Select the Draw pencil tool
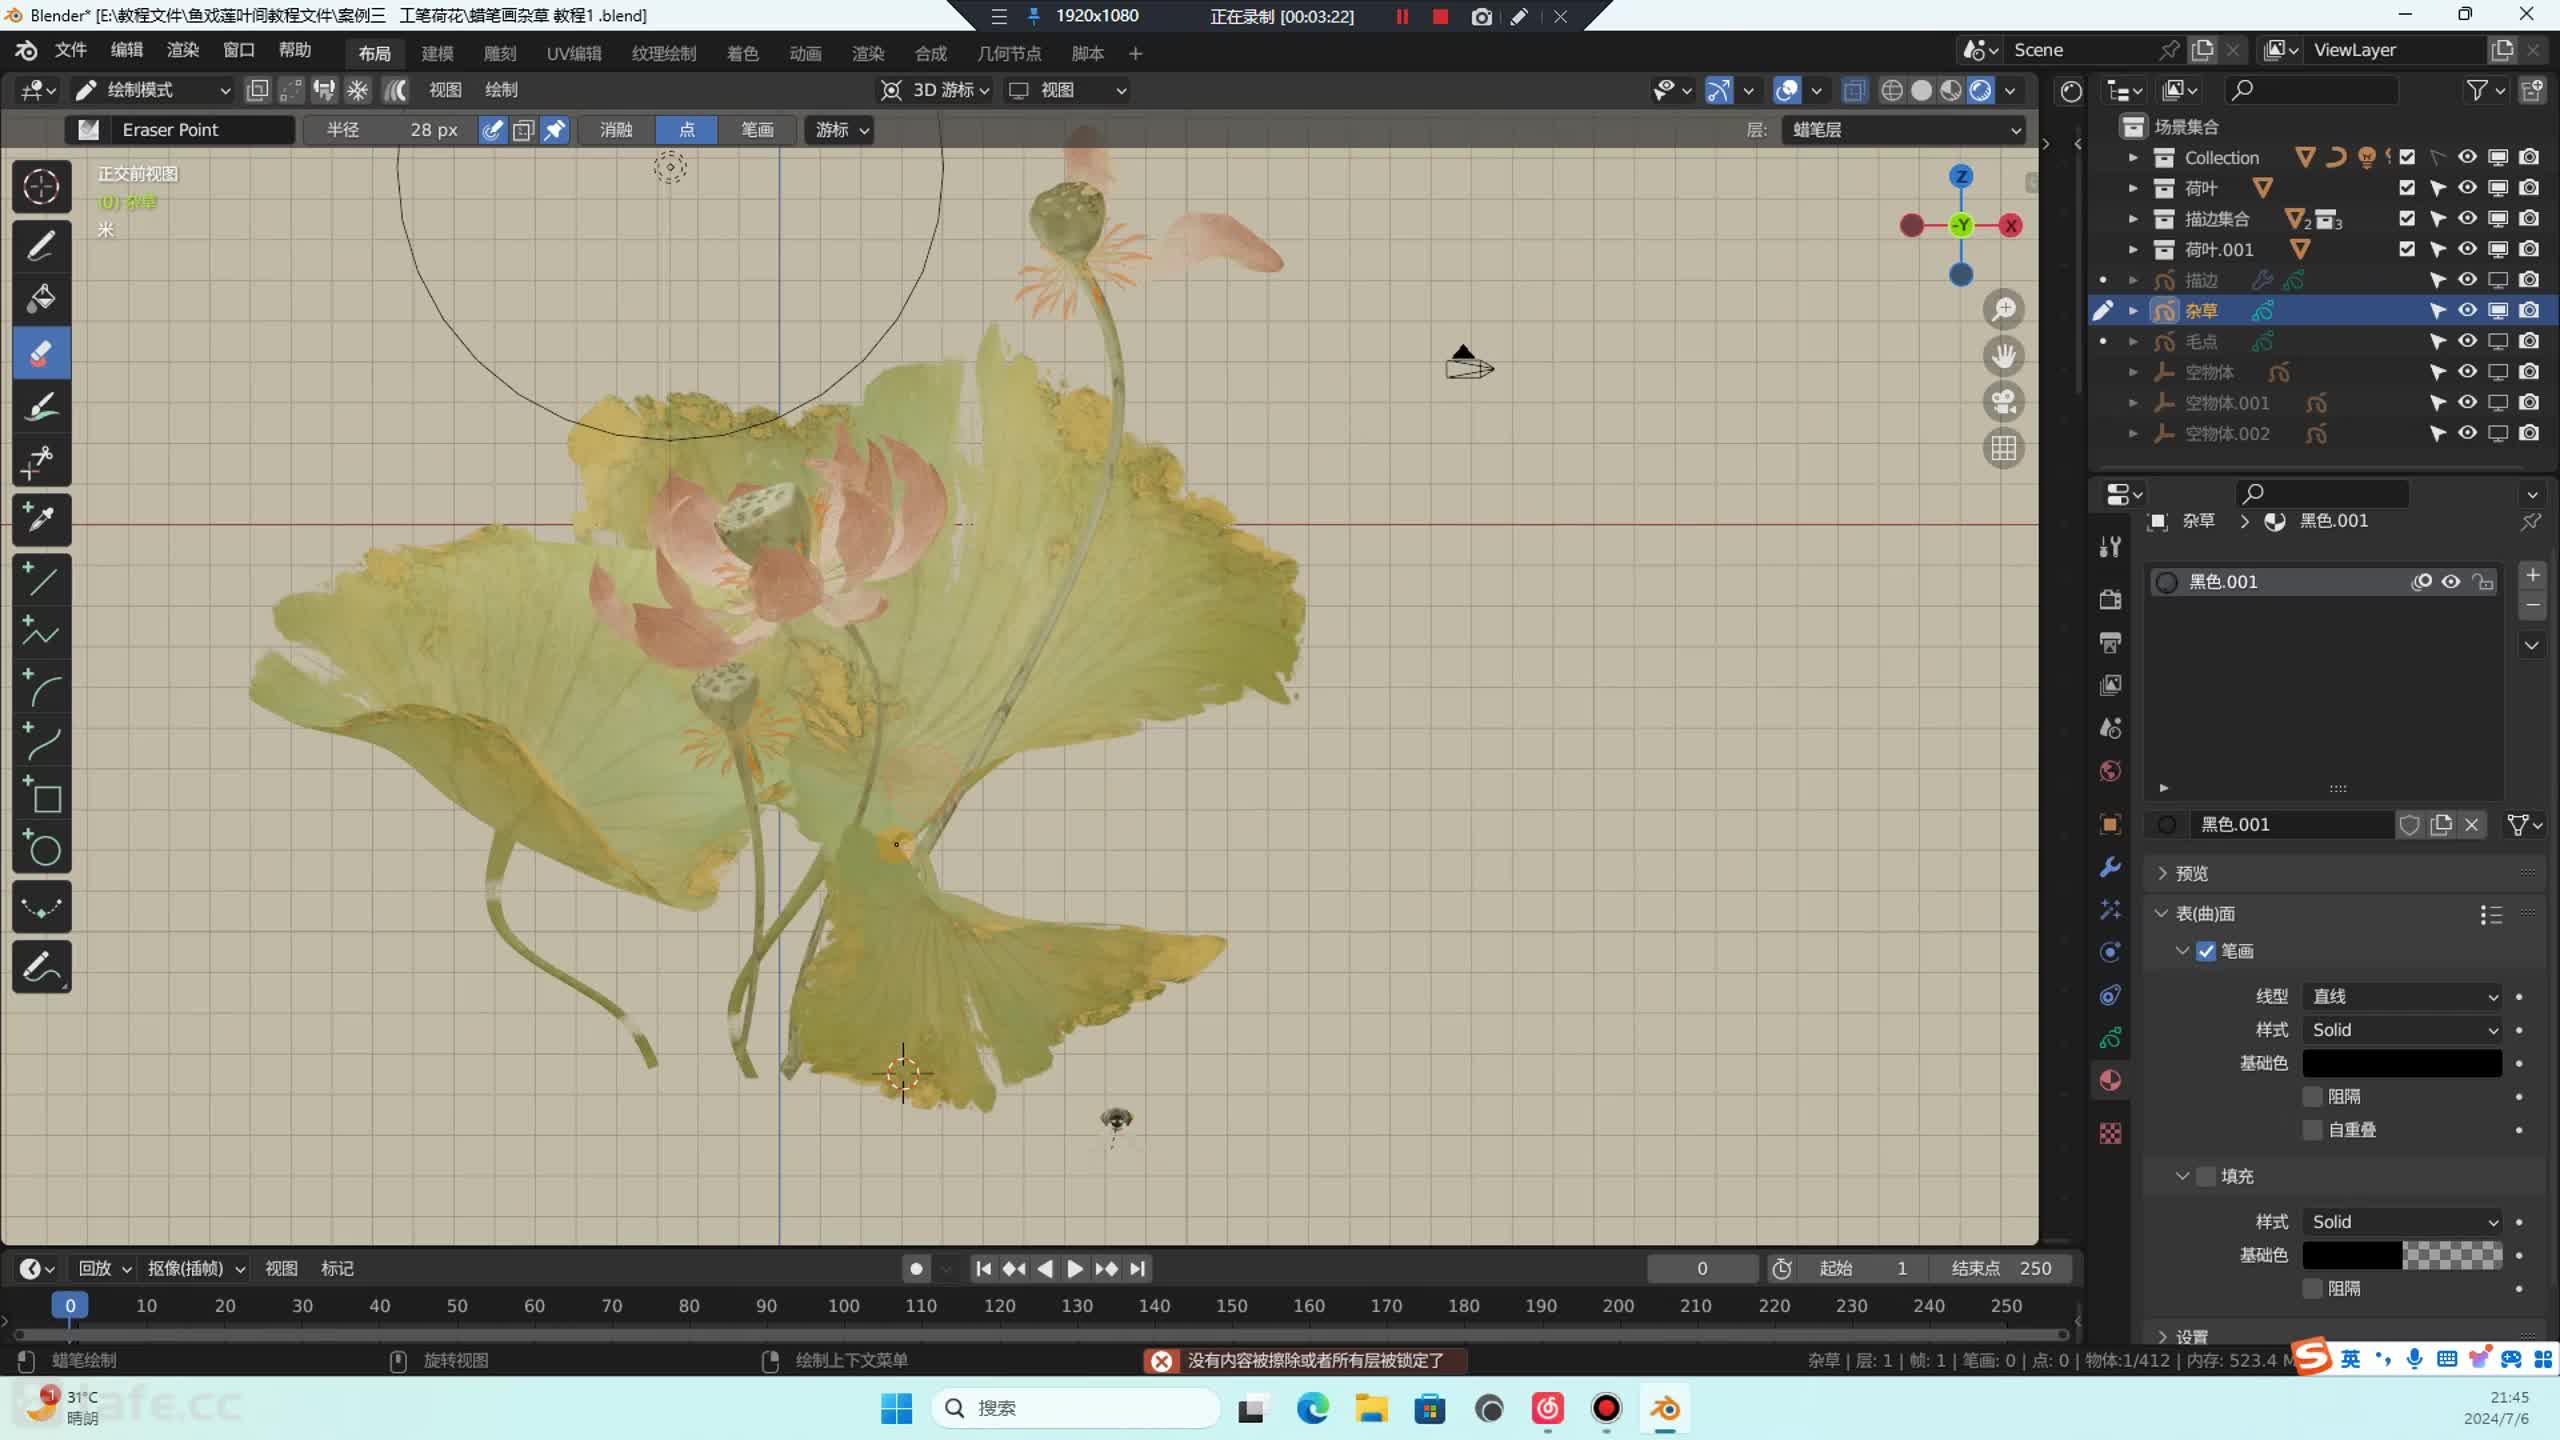 [x=41, y=245]
